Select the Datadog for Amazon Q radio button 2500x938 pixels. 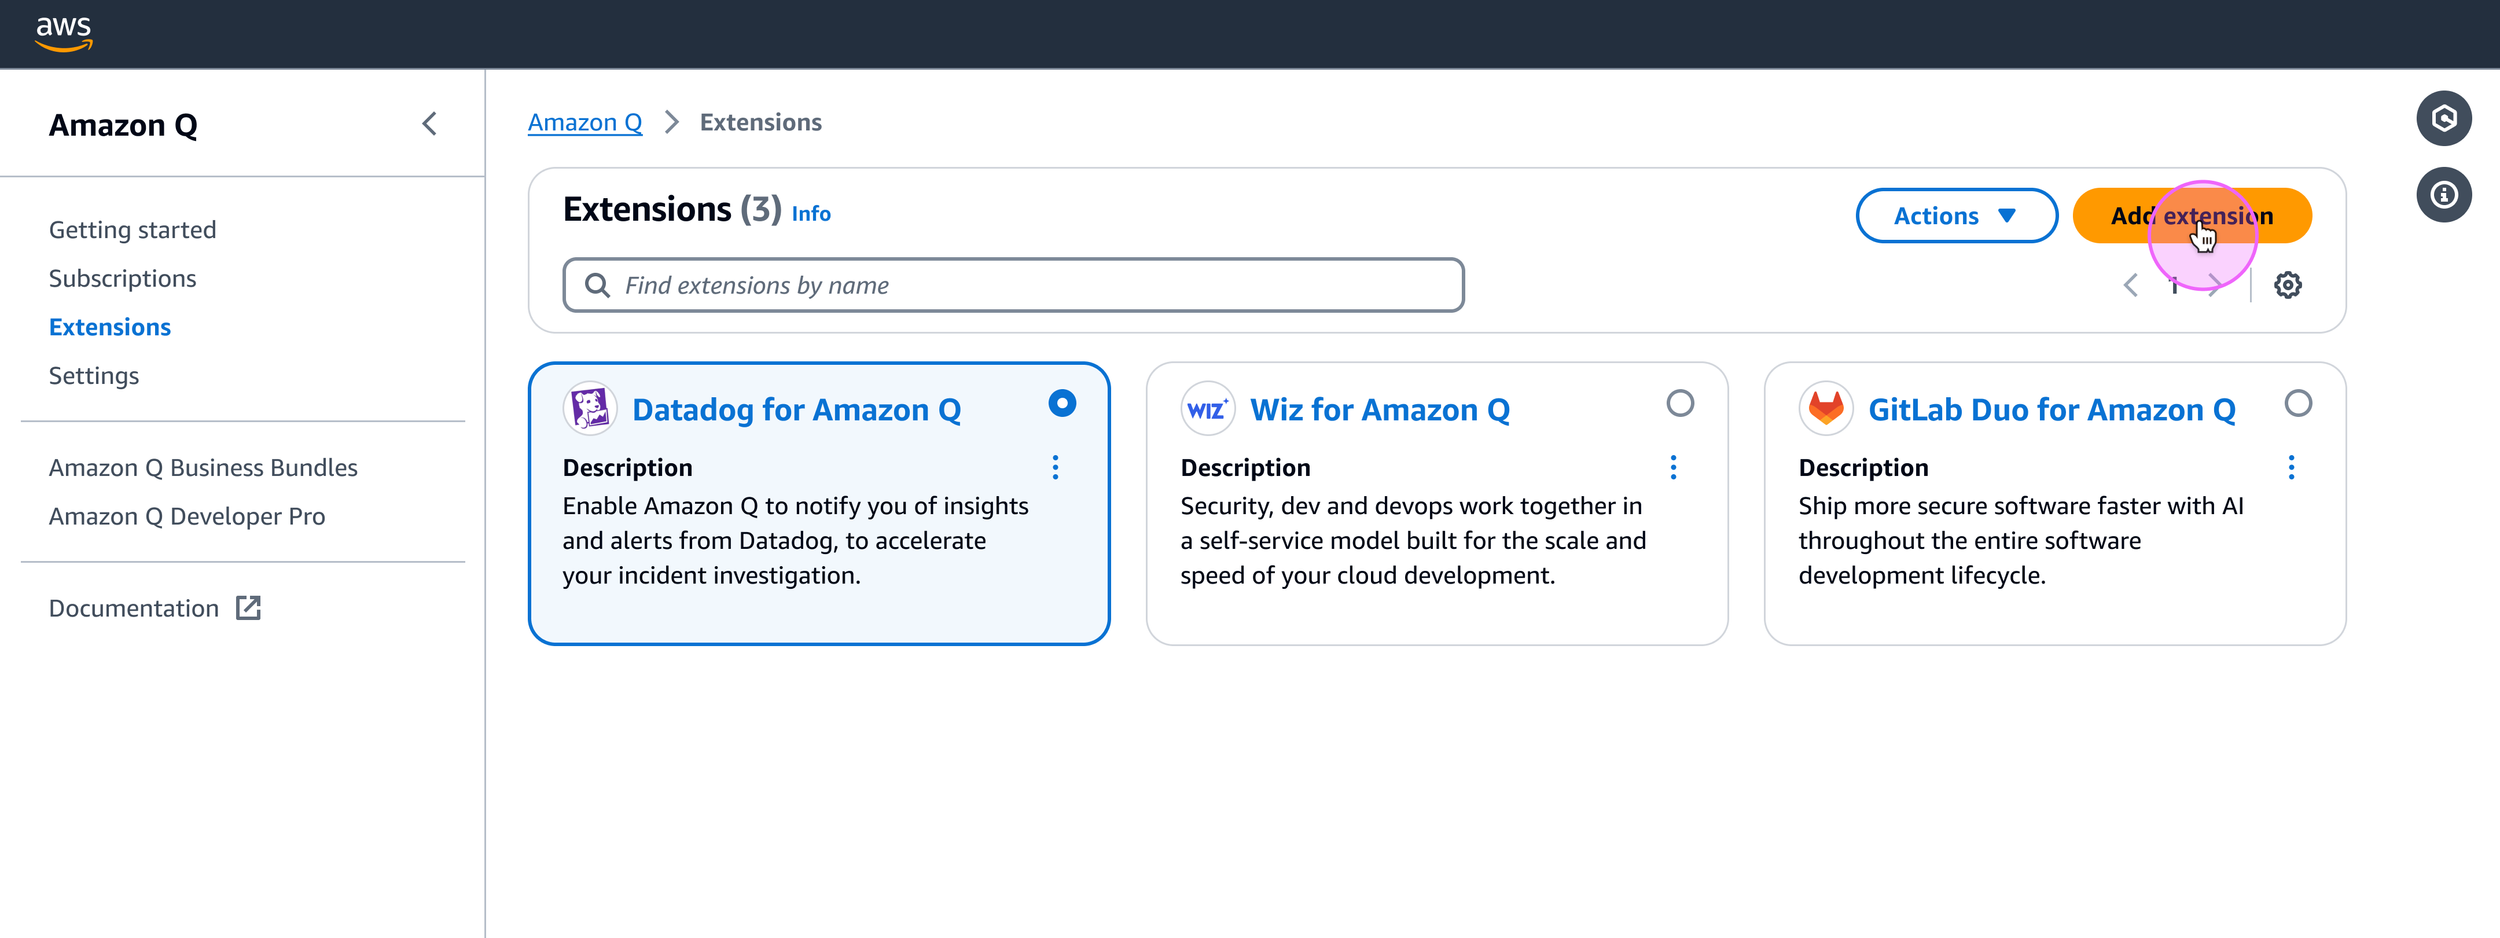point(1062,403)
